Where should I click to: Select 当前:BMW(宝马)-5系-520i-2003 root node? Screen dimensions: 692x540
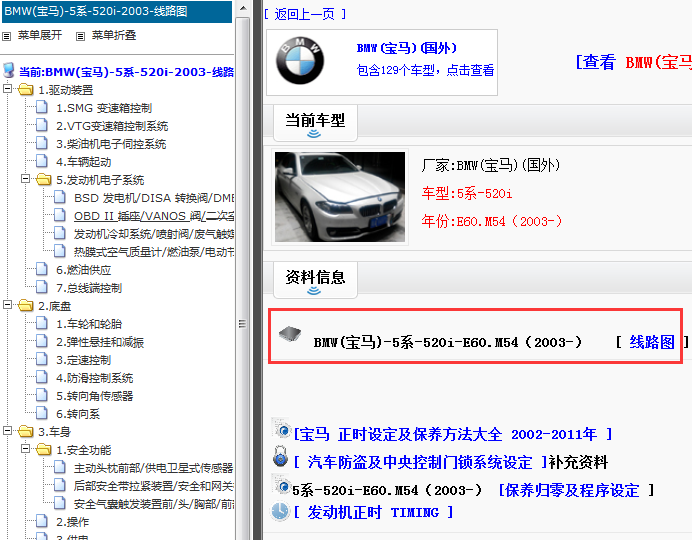tap(126, 72)
